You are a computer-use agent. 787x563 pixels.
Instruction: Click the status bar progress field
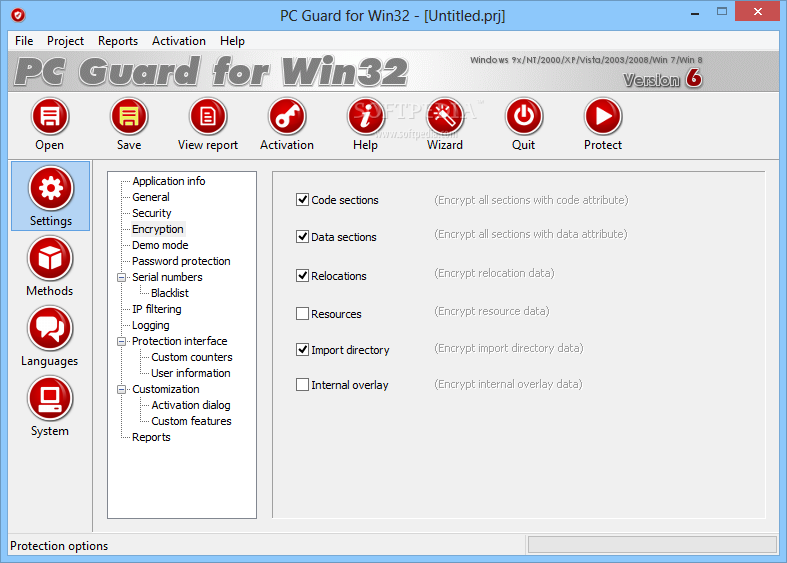652,545
